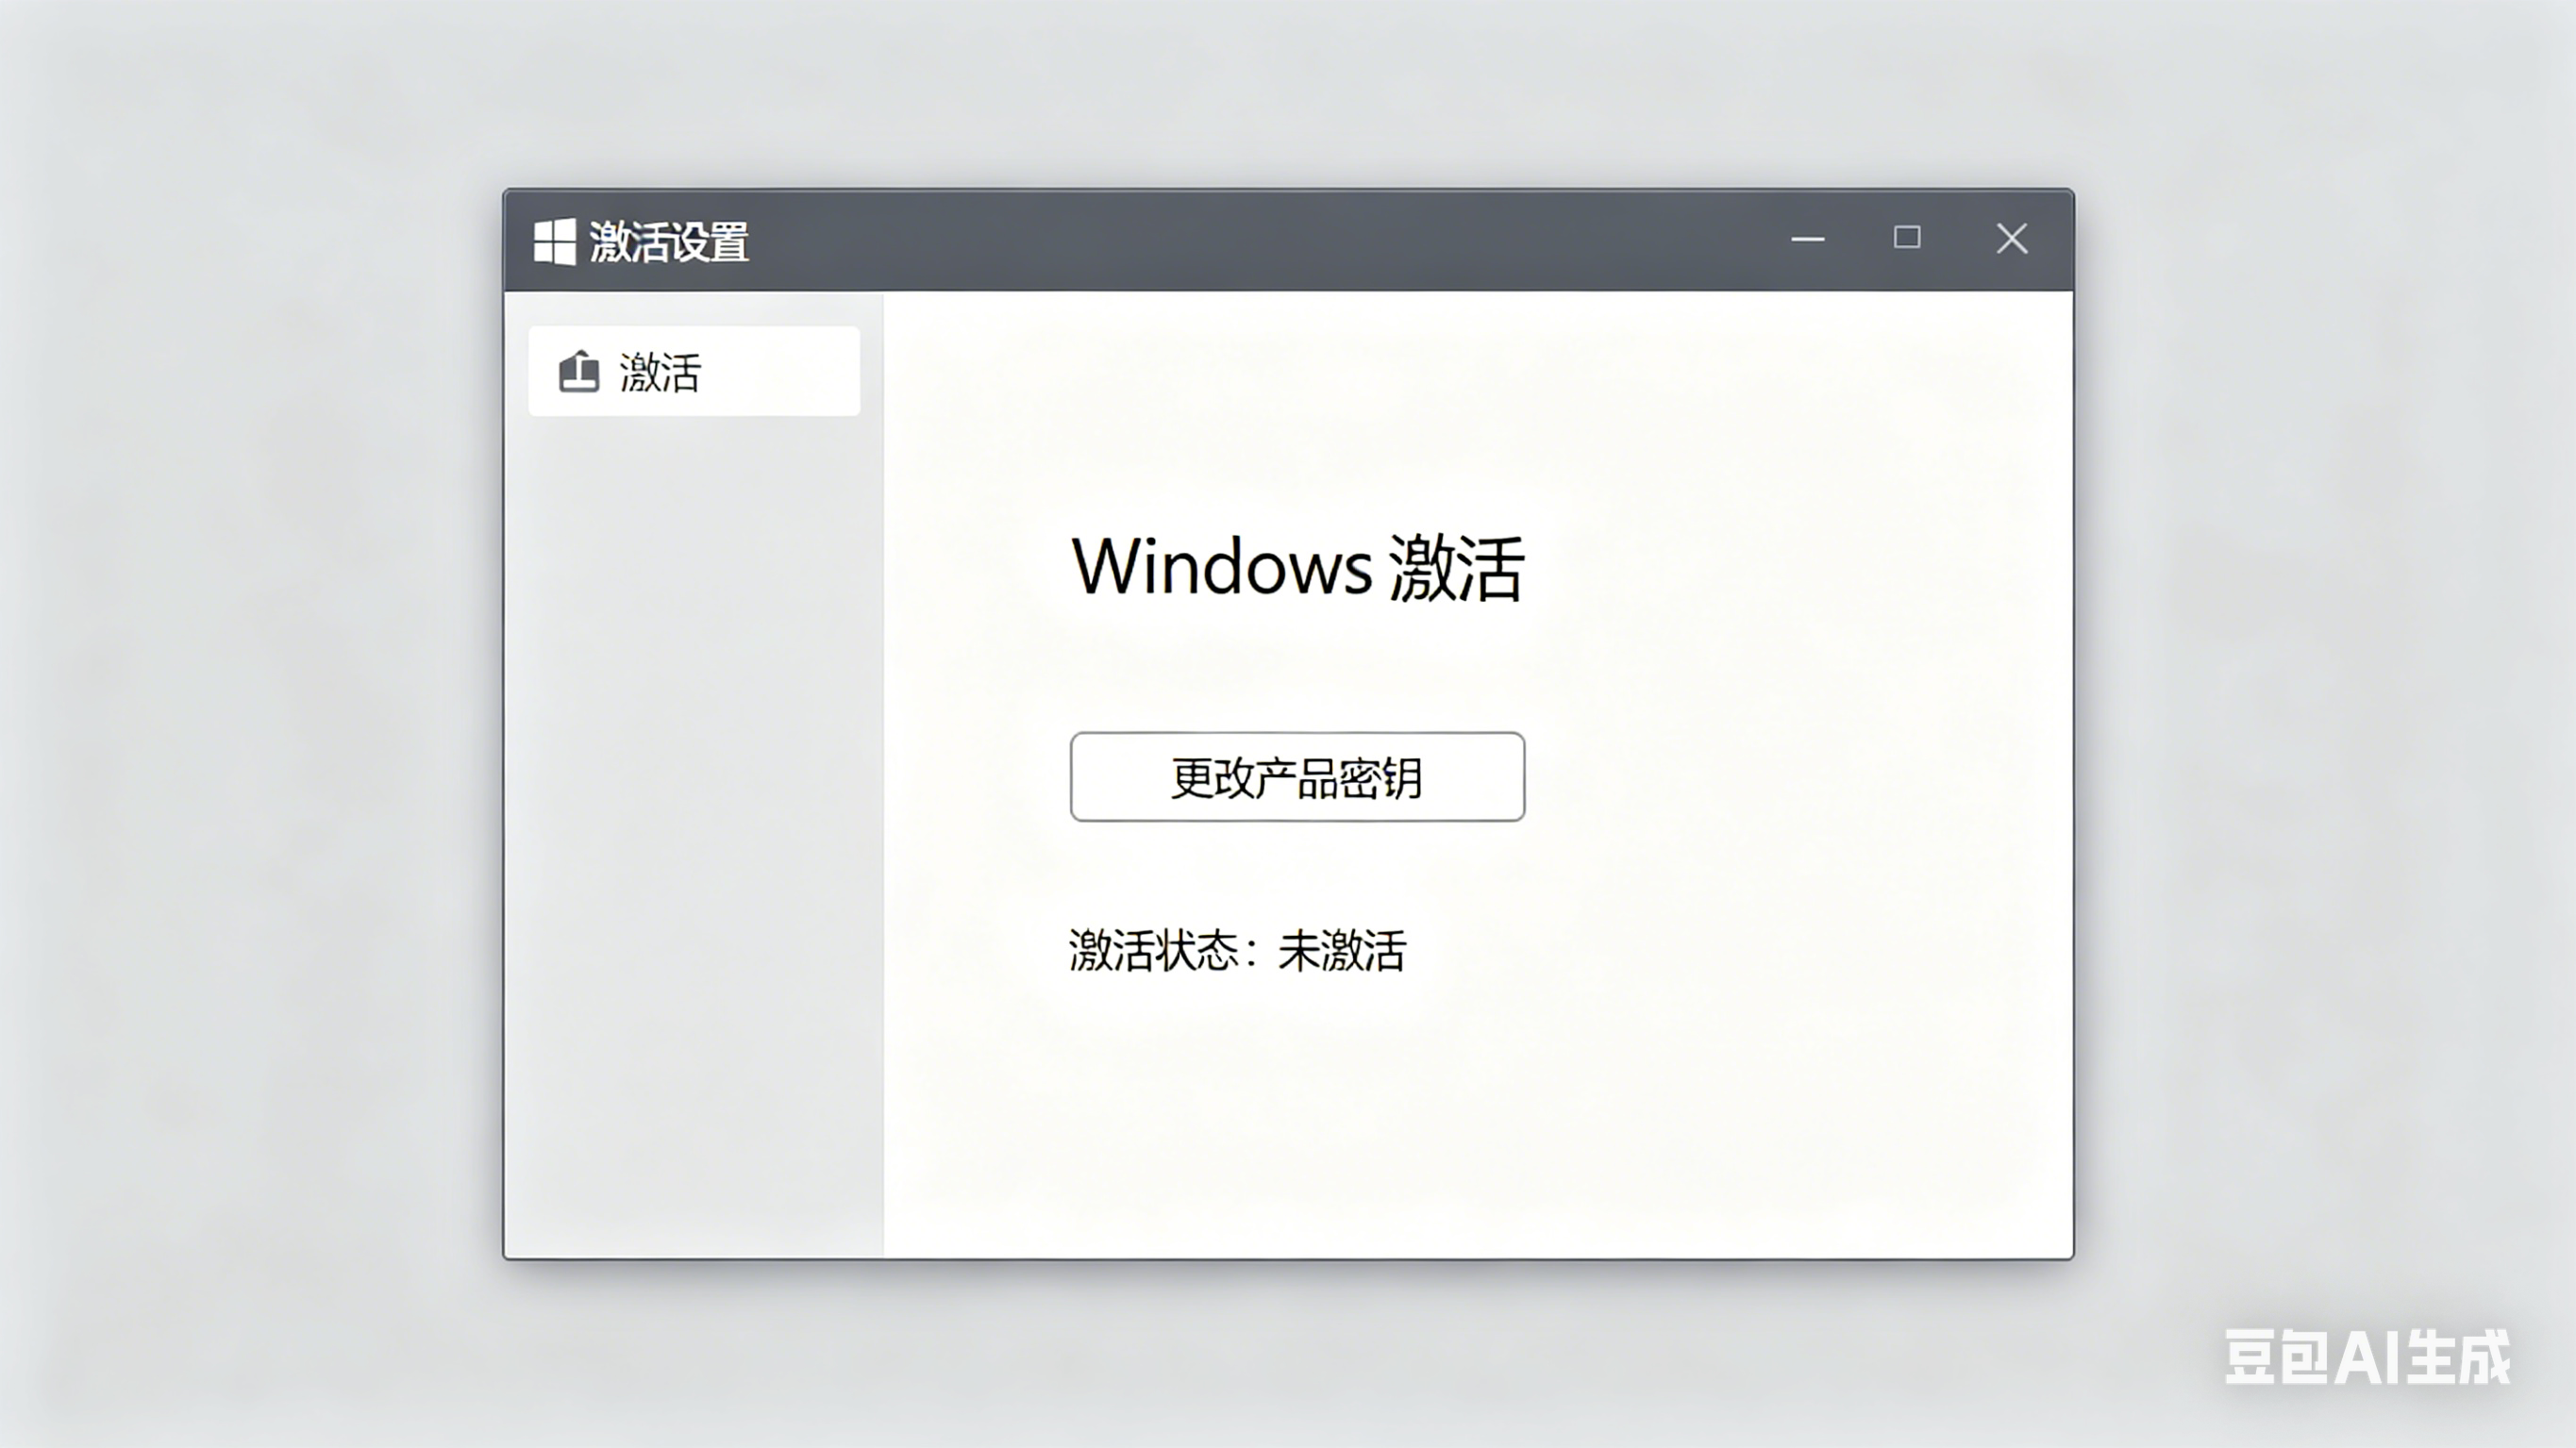Click 激活 characters in the large heading
2576x1448 pixels.
(x=1456, y=568)
